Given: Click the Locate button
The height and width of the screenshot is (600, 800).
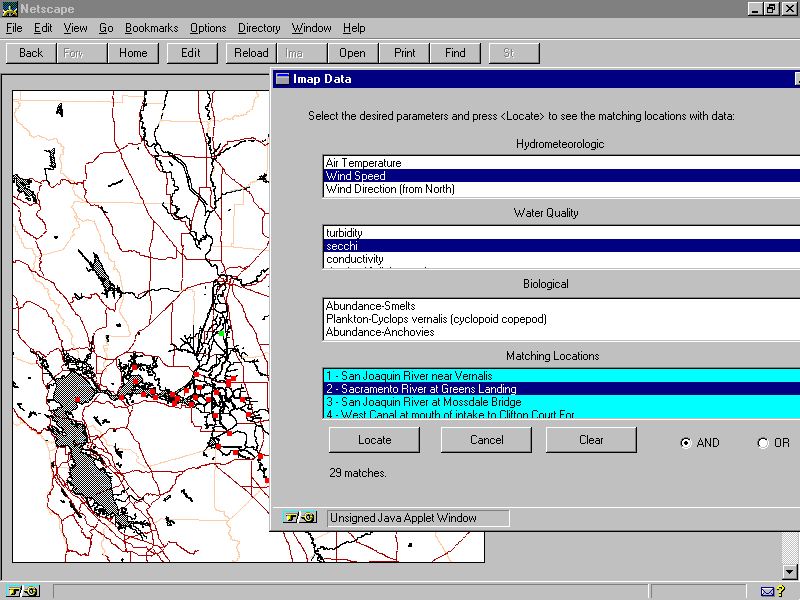Looking at the screenshot, I should coord(374,440).
